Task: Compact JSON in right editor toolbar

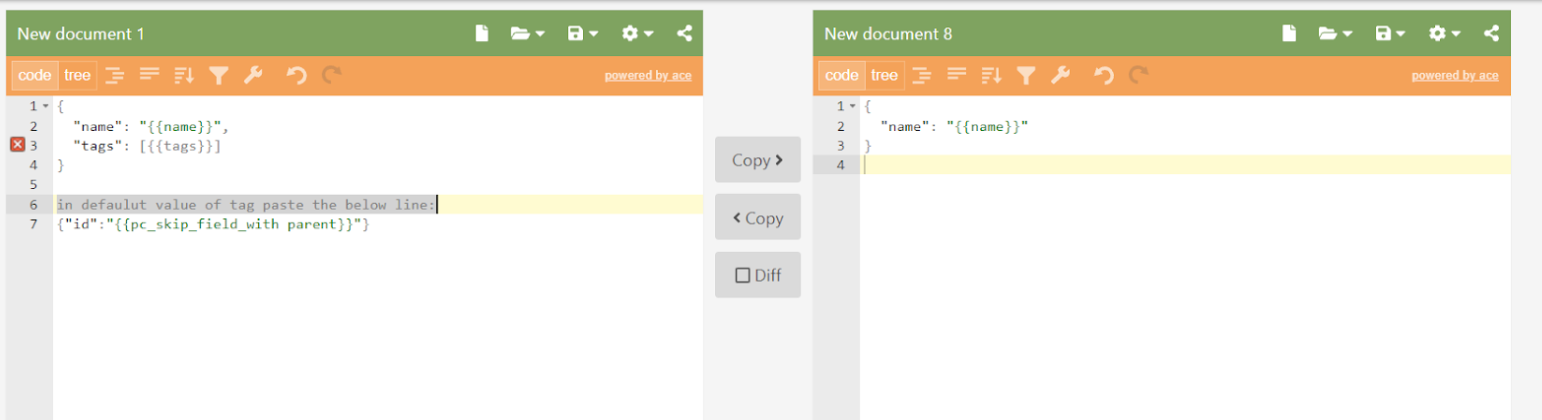Action: tap(956, 75)
